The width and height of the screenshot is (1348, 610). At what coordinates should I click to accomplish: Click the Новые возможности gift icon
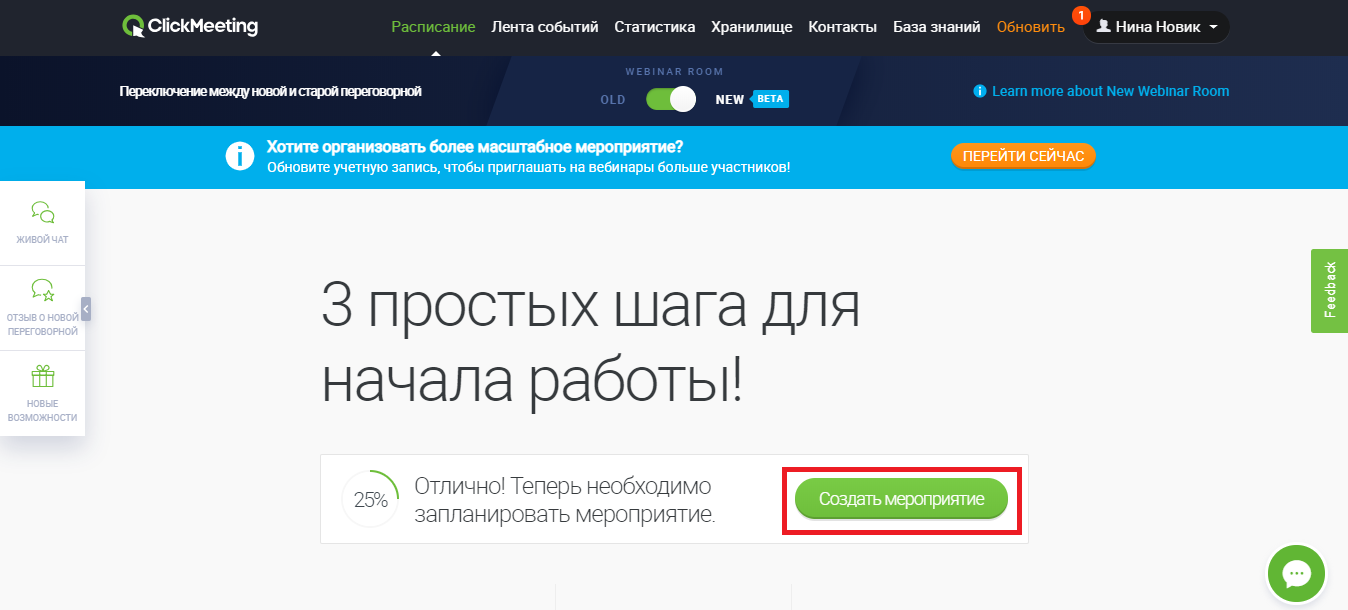(42, 377)
